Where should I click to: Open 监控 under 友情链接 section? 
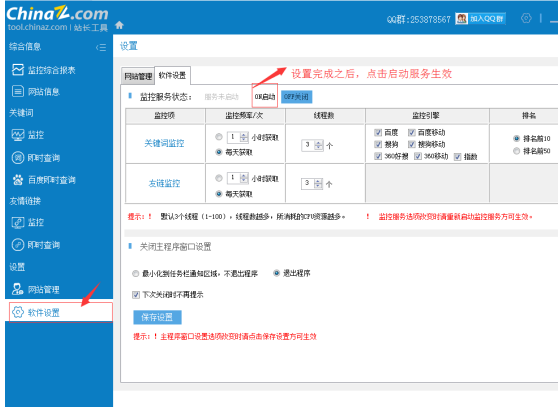click(28, 223)
